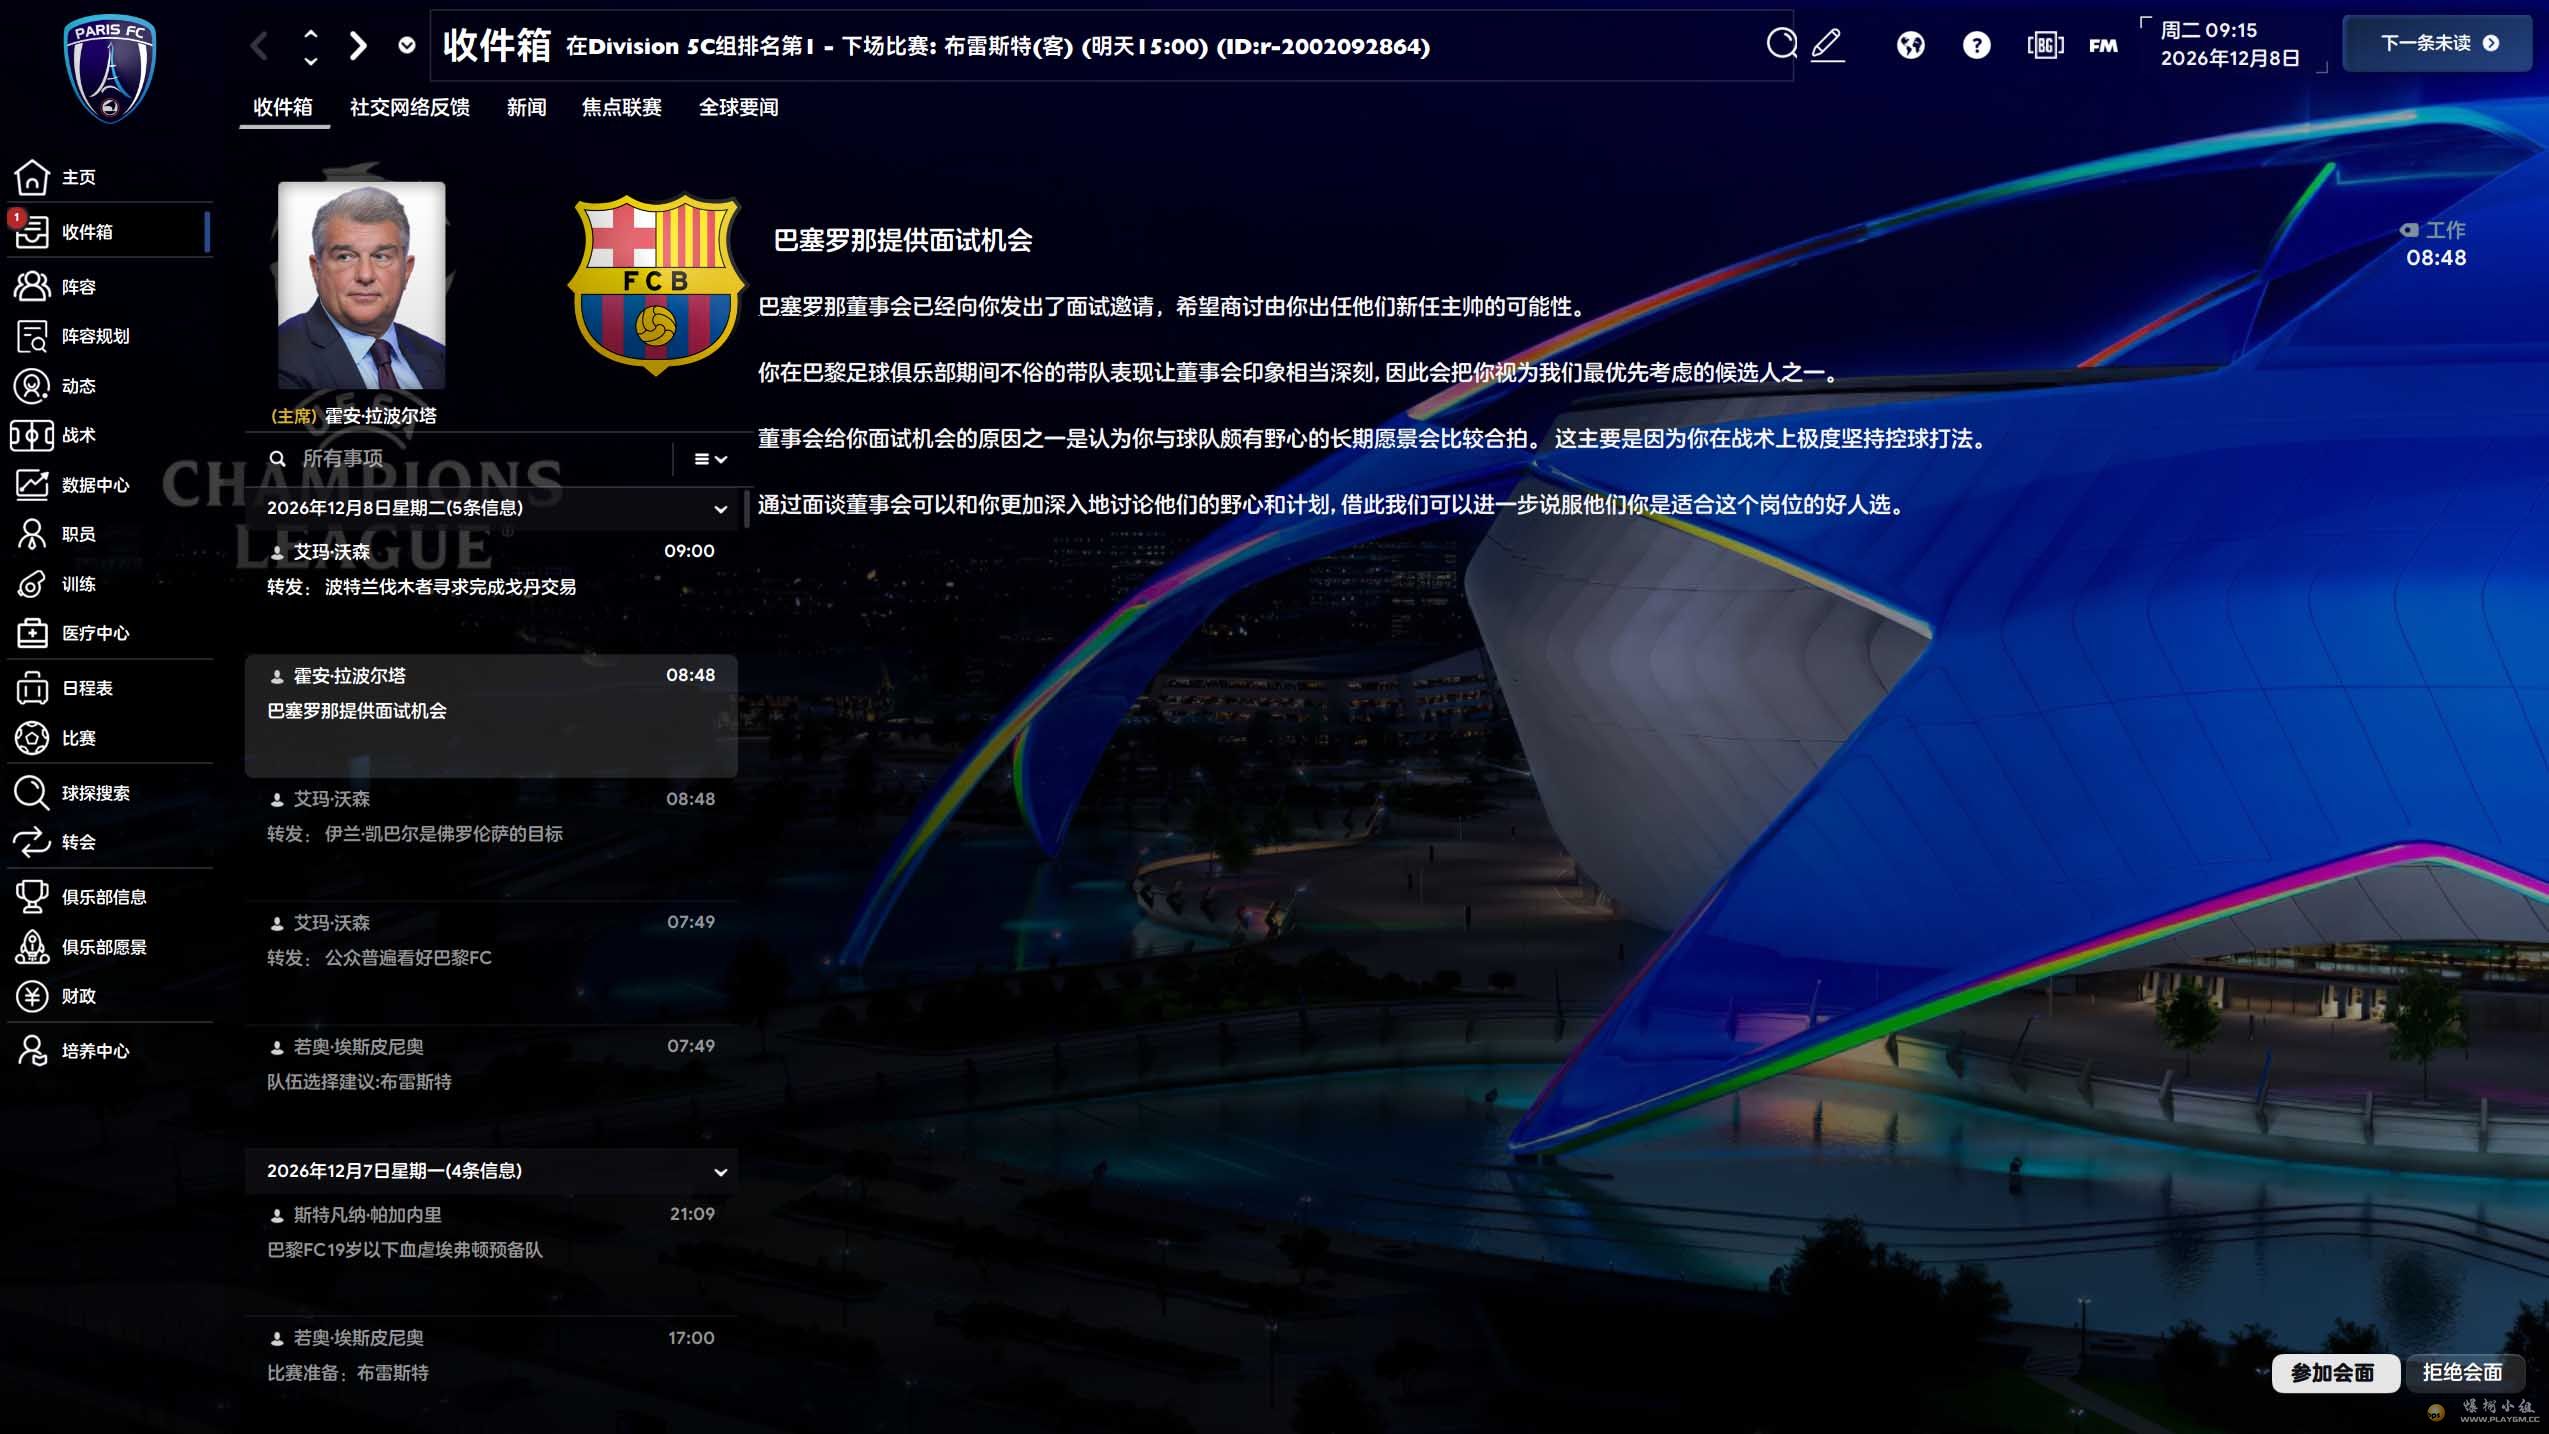Click the chairman portrait photo
Viewport: 2549px width, 1434px height.
pyautogui.click(x=361, y=285)
